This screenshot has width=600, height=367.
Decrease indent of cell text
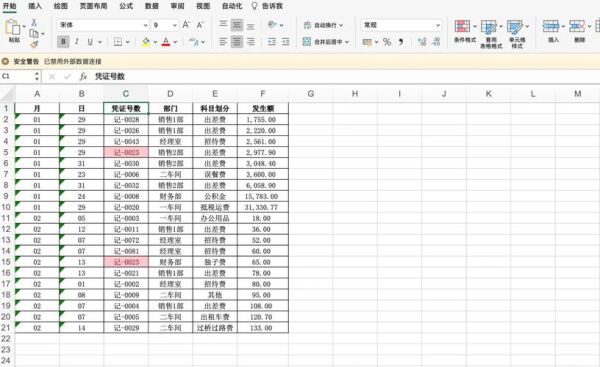(x=272, y=41)
